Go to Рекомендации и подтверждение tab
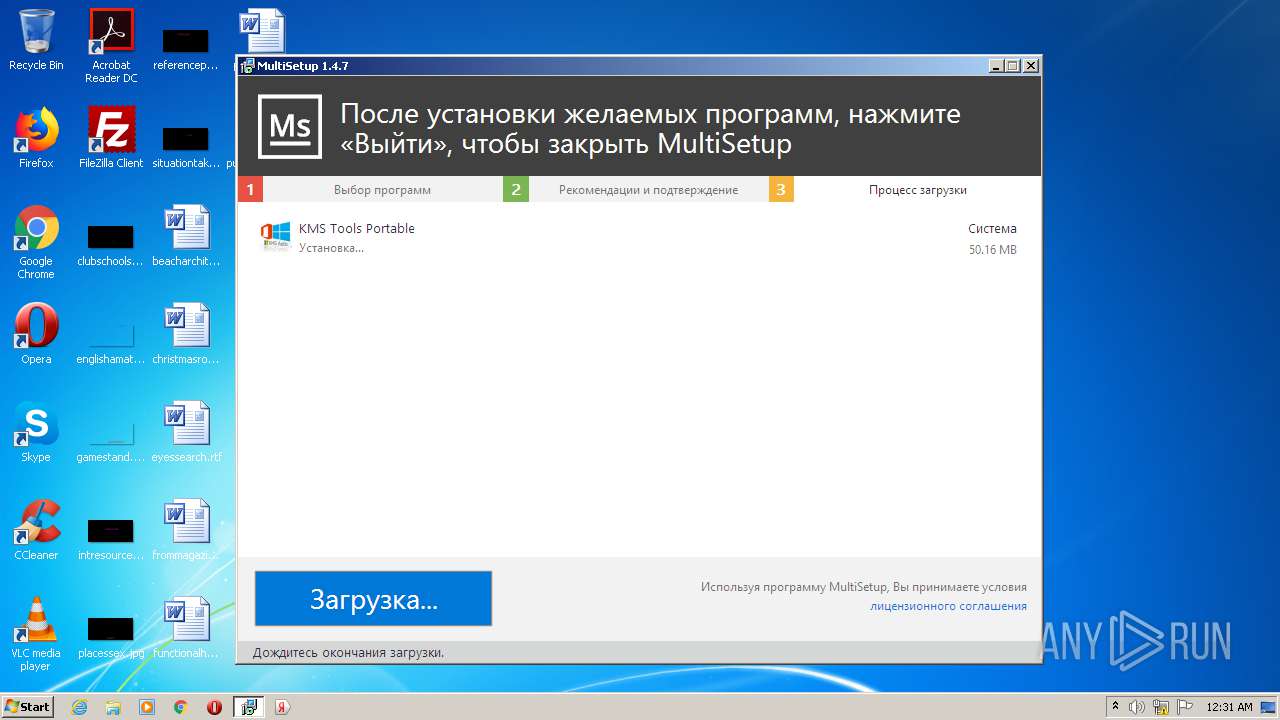This screenshot has width=1280, height=720. [x=648, y=190]
